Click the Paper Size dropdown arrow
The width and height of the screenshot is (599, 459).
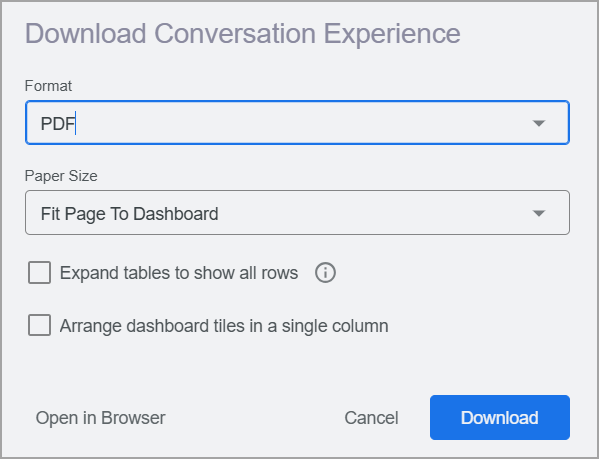coord(539,213)
